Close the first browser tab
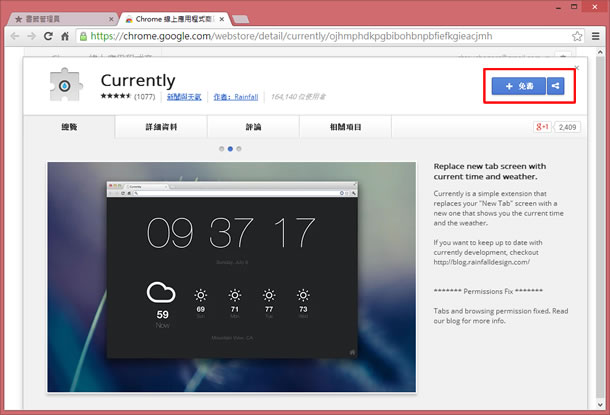The height and width of the screenshot is (415, 610). pyautogui.click(x=111, y=19)
